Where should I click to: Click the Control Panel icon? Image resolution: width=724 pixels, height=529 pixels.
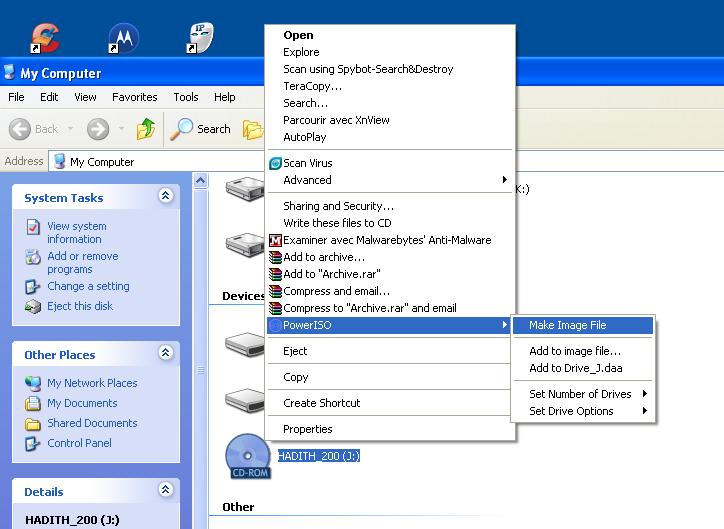[x=32, y=444]
